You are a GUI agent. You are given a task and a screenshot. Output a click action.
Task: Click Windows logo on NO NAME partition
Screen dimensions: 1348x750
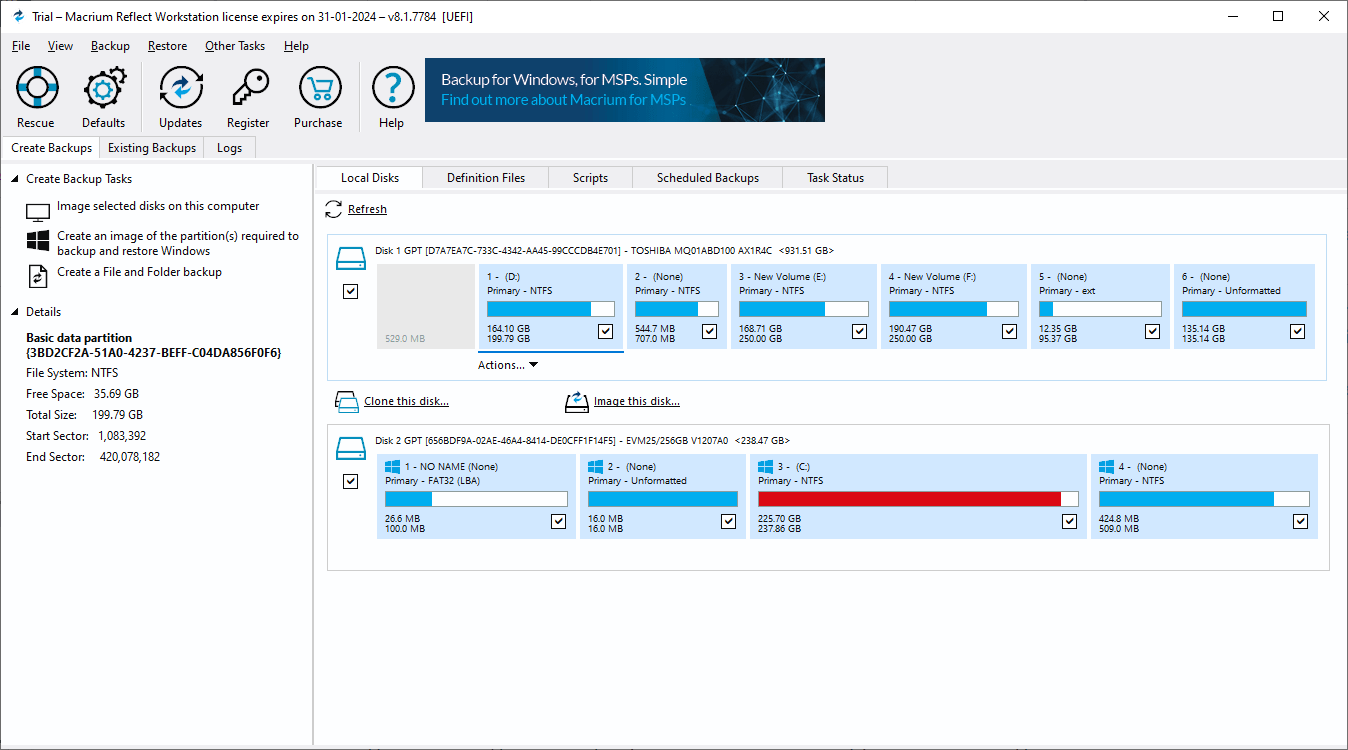click(393, 466)
